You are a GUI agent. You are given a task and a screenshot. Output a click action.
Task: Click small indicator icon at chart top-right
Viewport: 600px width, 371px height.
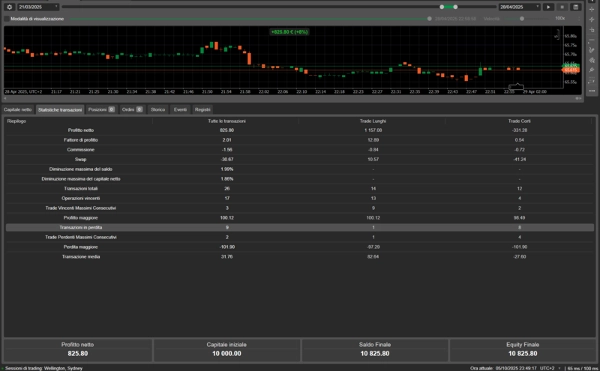point(558,36)
